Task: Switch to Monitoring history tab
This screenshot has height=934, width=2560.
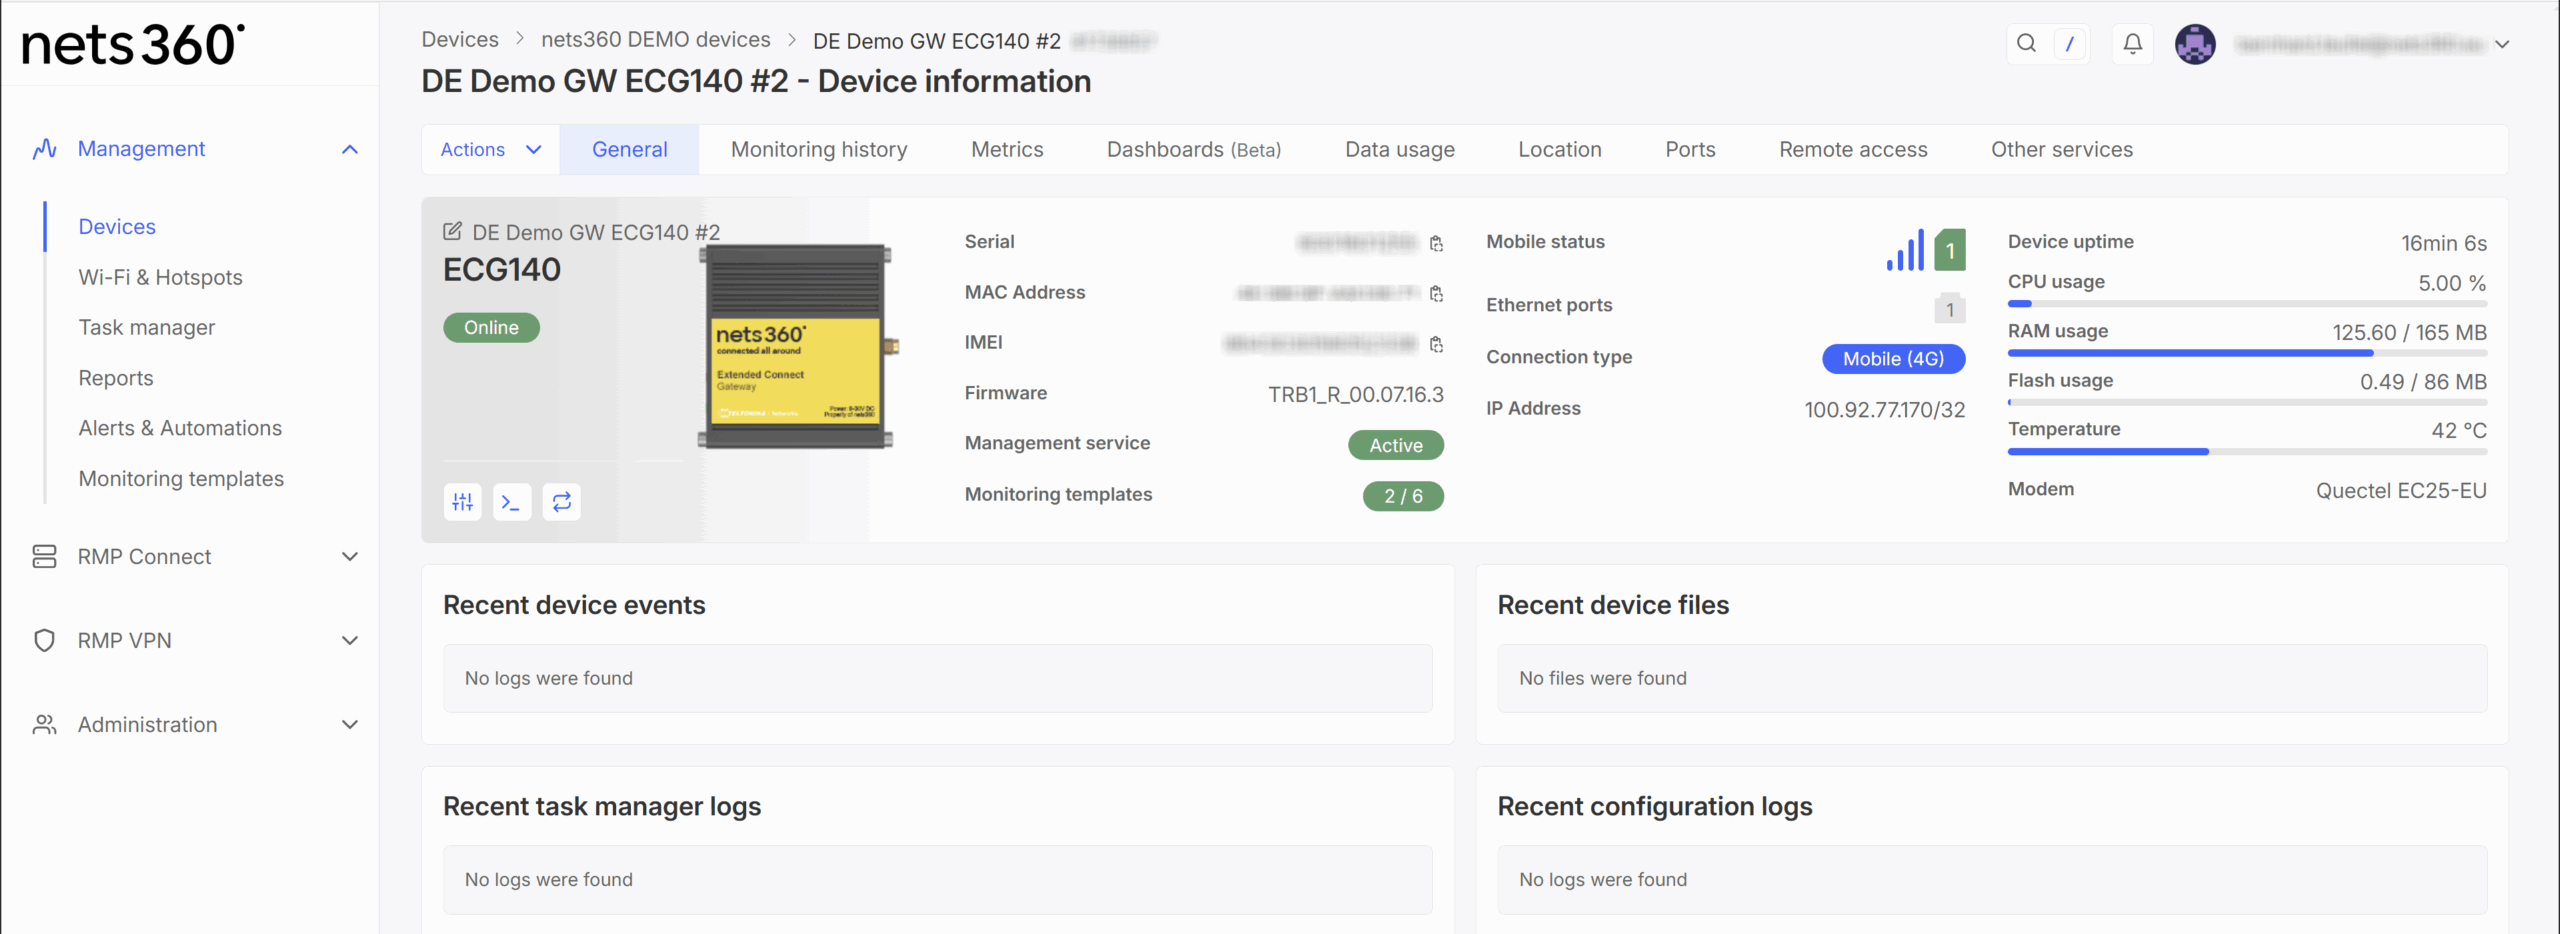Action: click(x=819, y=150)
